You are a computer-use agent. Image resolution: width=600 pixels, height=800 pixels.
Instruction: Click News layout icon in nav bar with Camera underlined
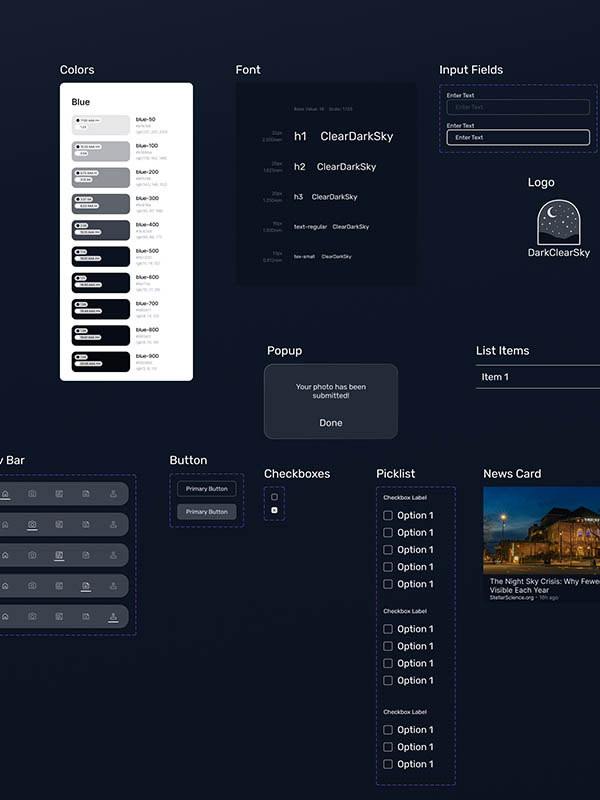(x=59, y=524)
